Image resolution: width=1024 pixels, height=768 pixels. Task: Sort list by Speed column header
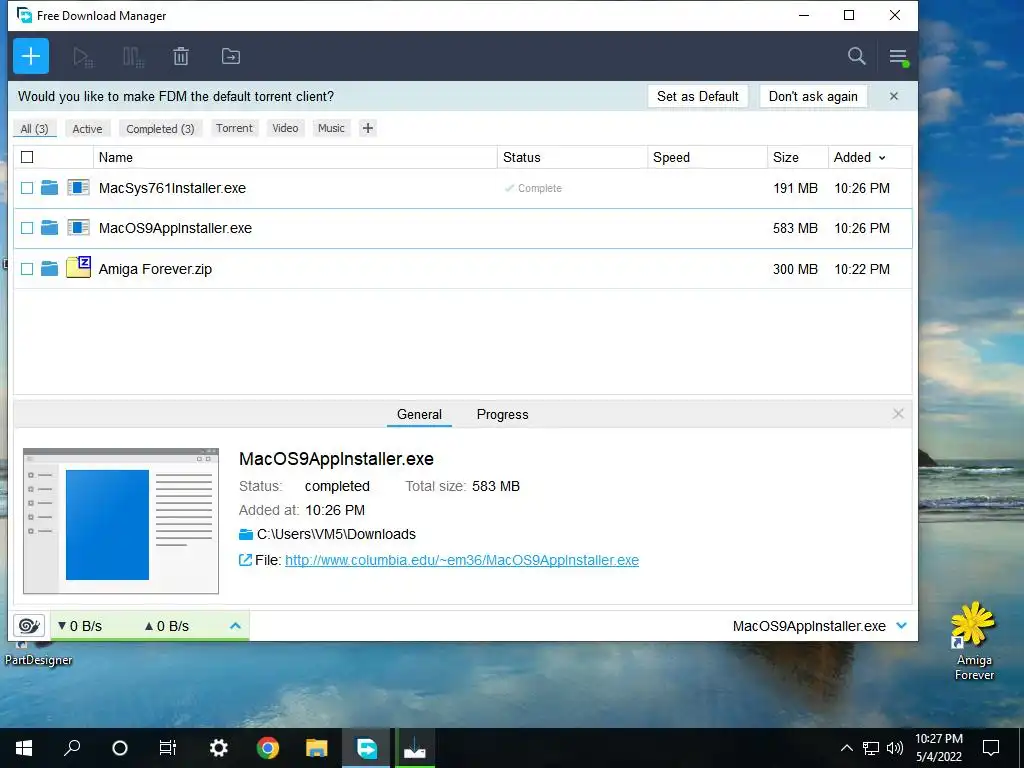[x=707, y=157]
